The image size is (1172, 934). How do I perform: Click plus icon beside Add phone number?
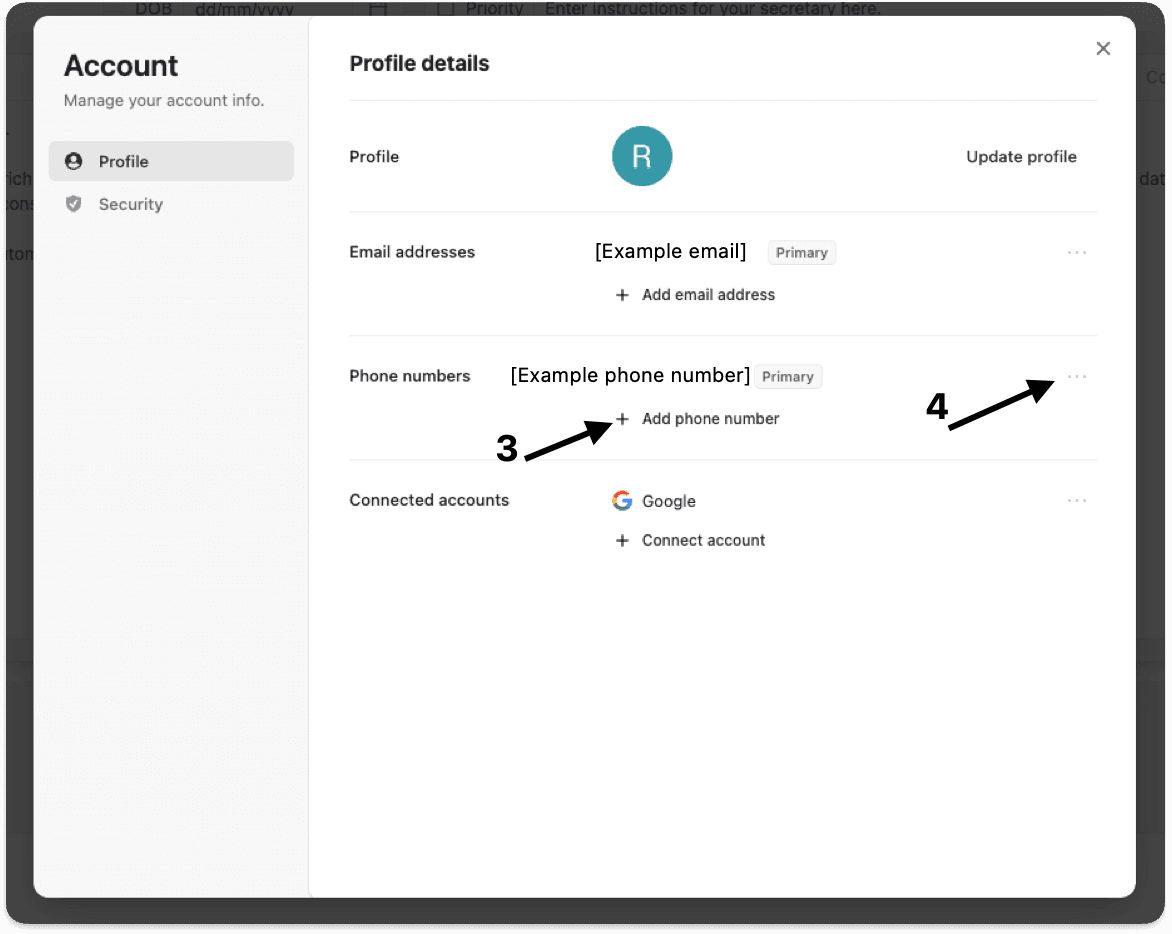point(622,419)
